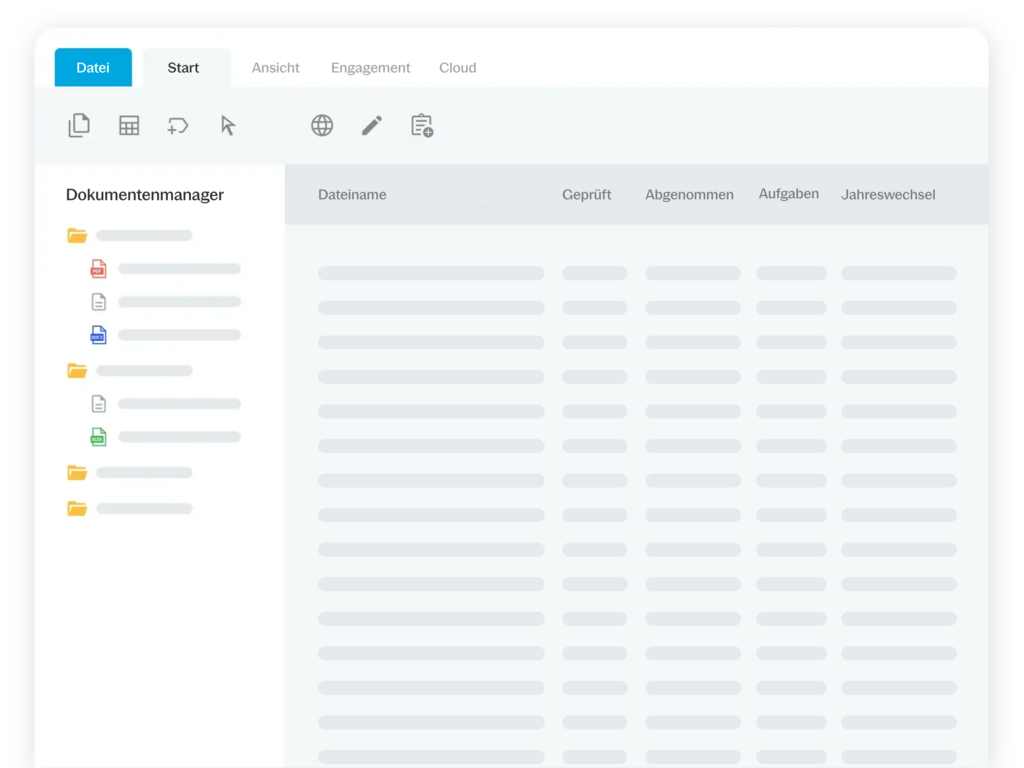Open the blue DOCX file icon
The height and width of the screenshot is (768, 1024).
[x=98, y=335]
